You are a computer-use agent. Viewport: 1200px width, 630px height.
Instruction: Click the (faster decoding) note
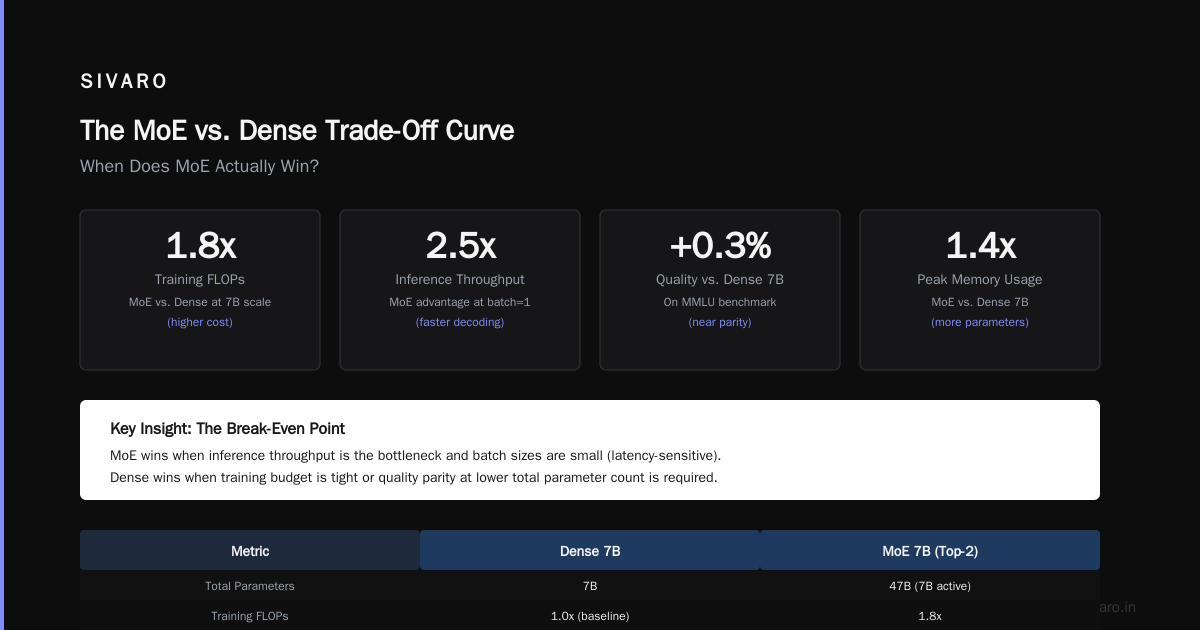click(x=460, y=322)
